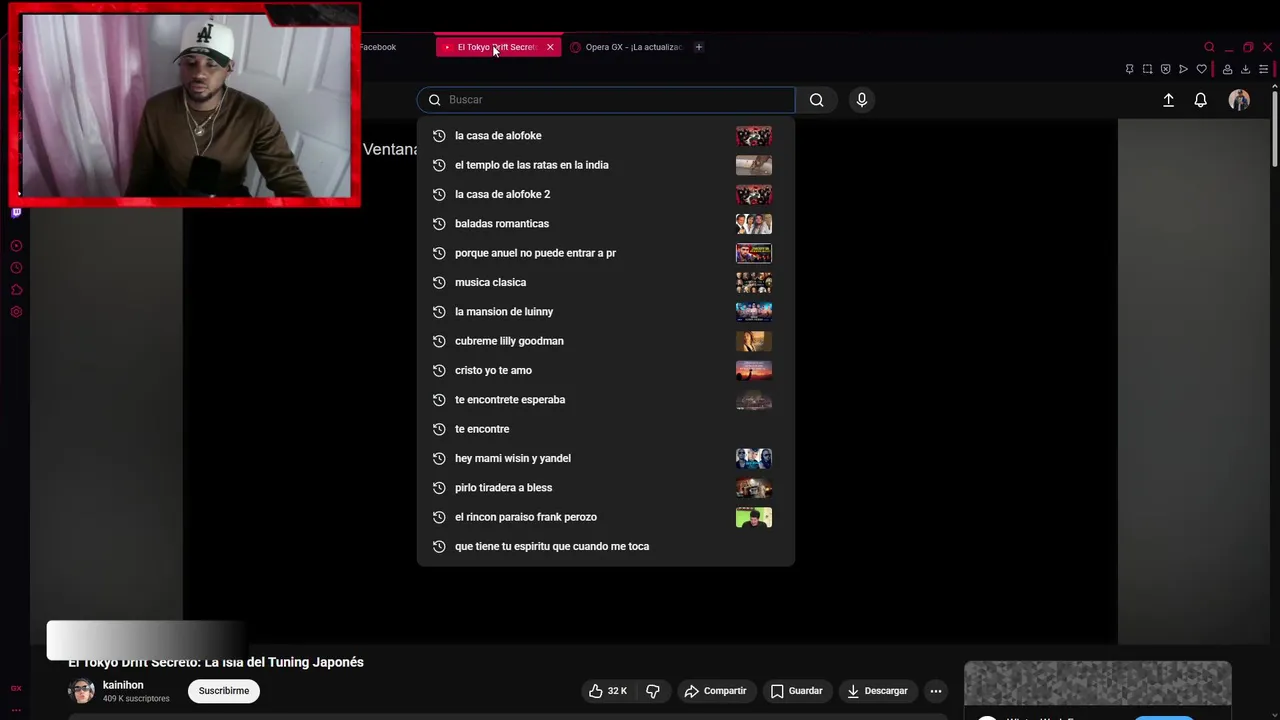Screen dimensions: 1280x720
Task: Pick 'que tiene tu espiritu que cuando me toca'
Action: (606, 546)
